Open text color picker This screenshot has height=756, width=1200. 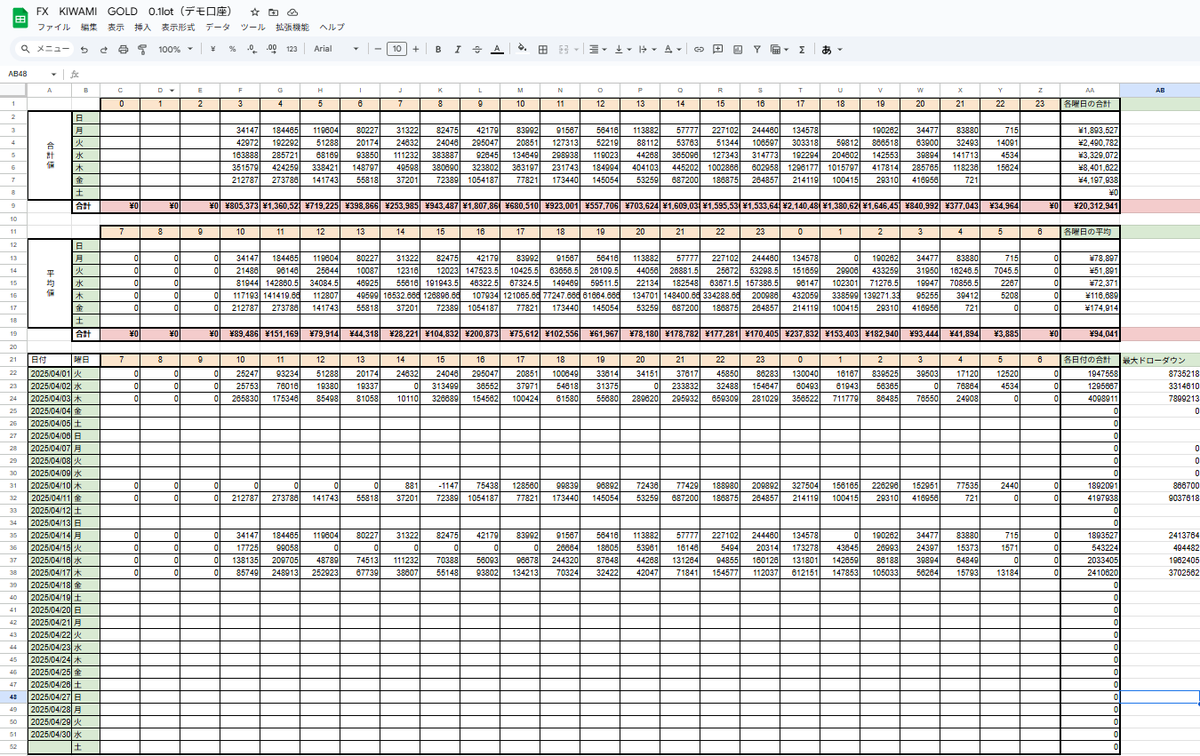coord(496,48)
